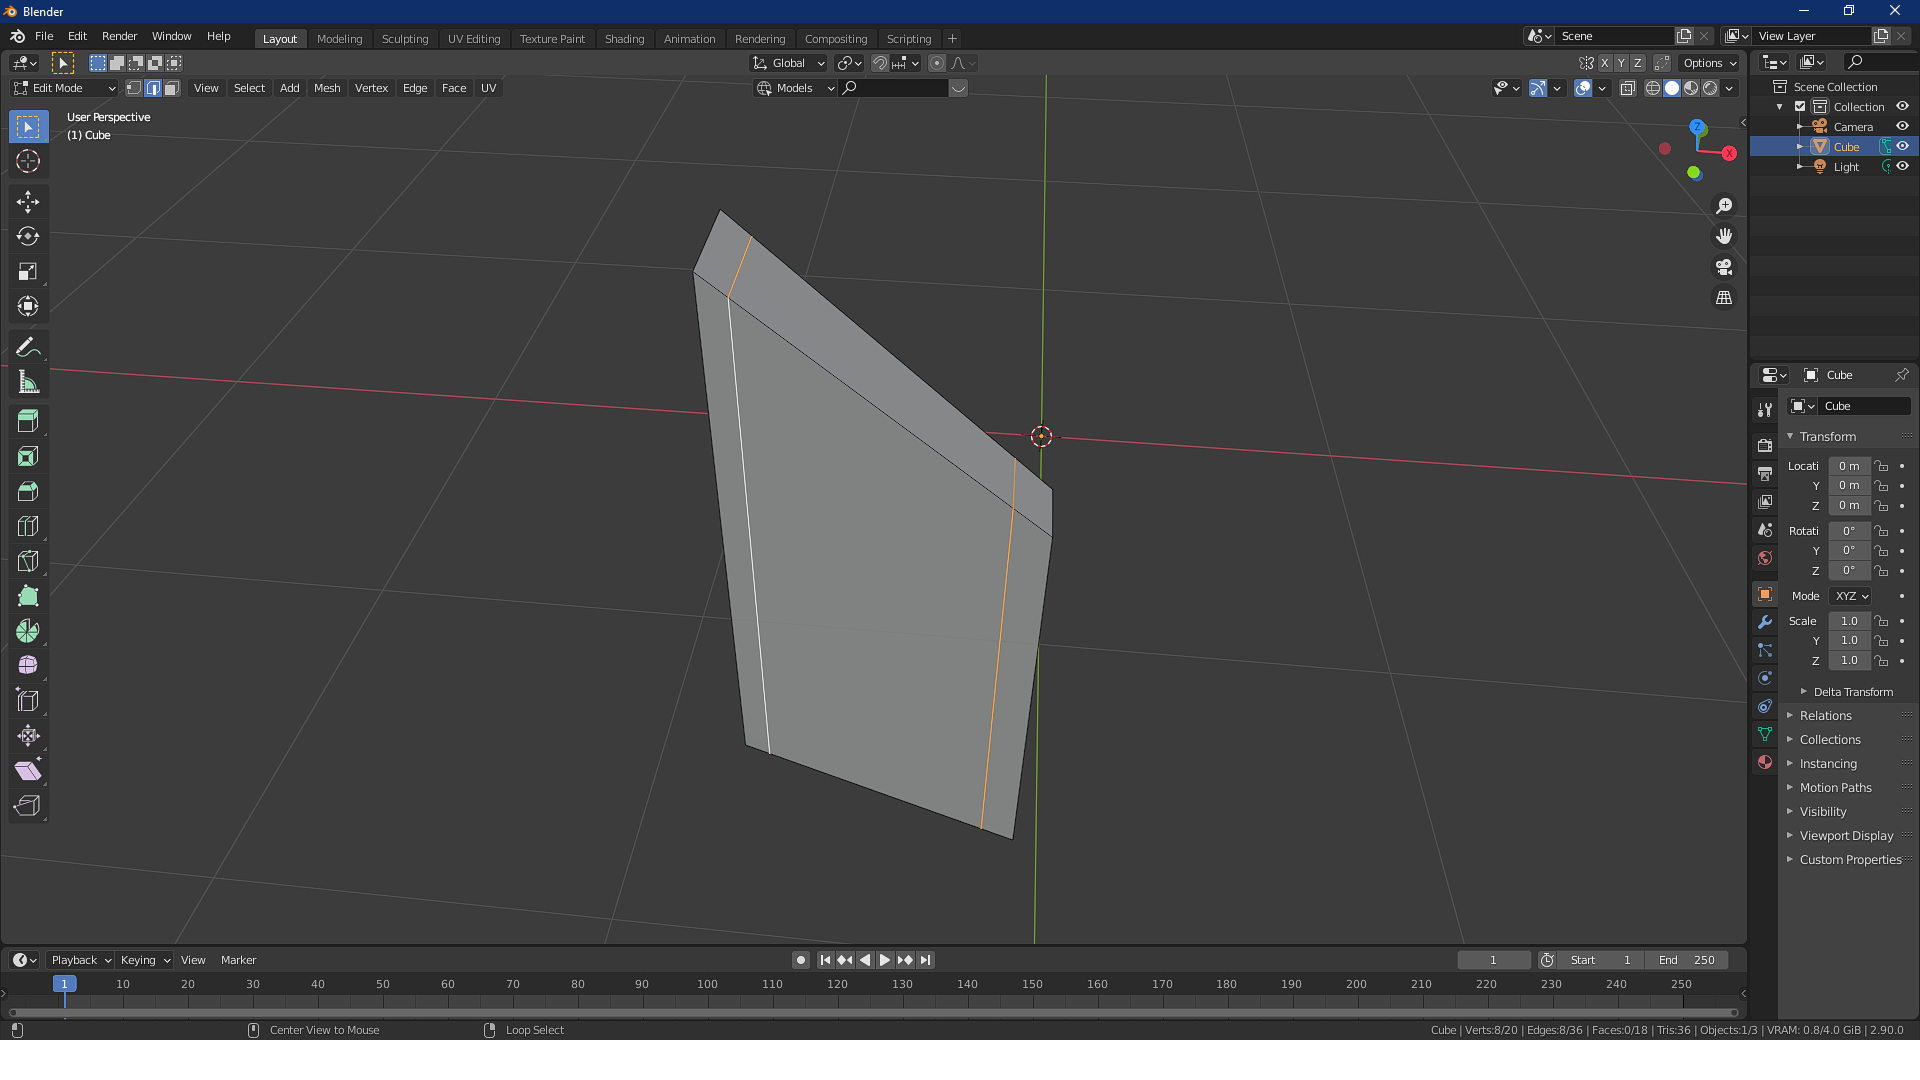Select the Extrude Region tool
The width and height of the screenshot is (1920, 1080).
pyautogui.click(x=28, y=421)
